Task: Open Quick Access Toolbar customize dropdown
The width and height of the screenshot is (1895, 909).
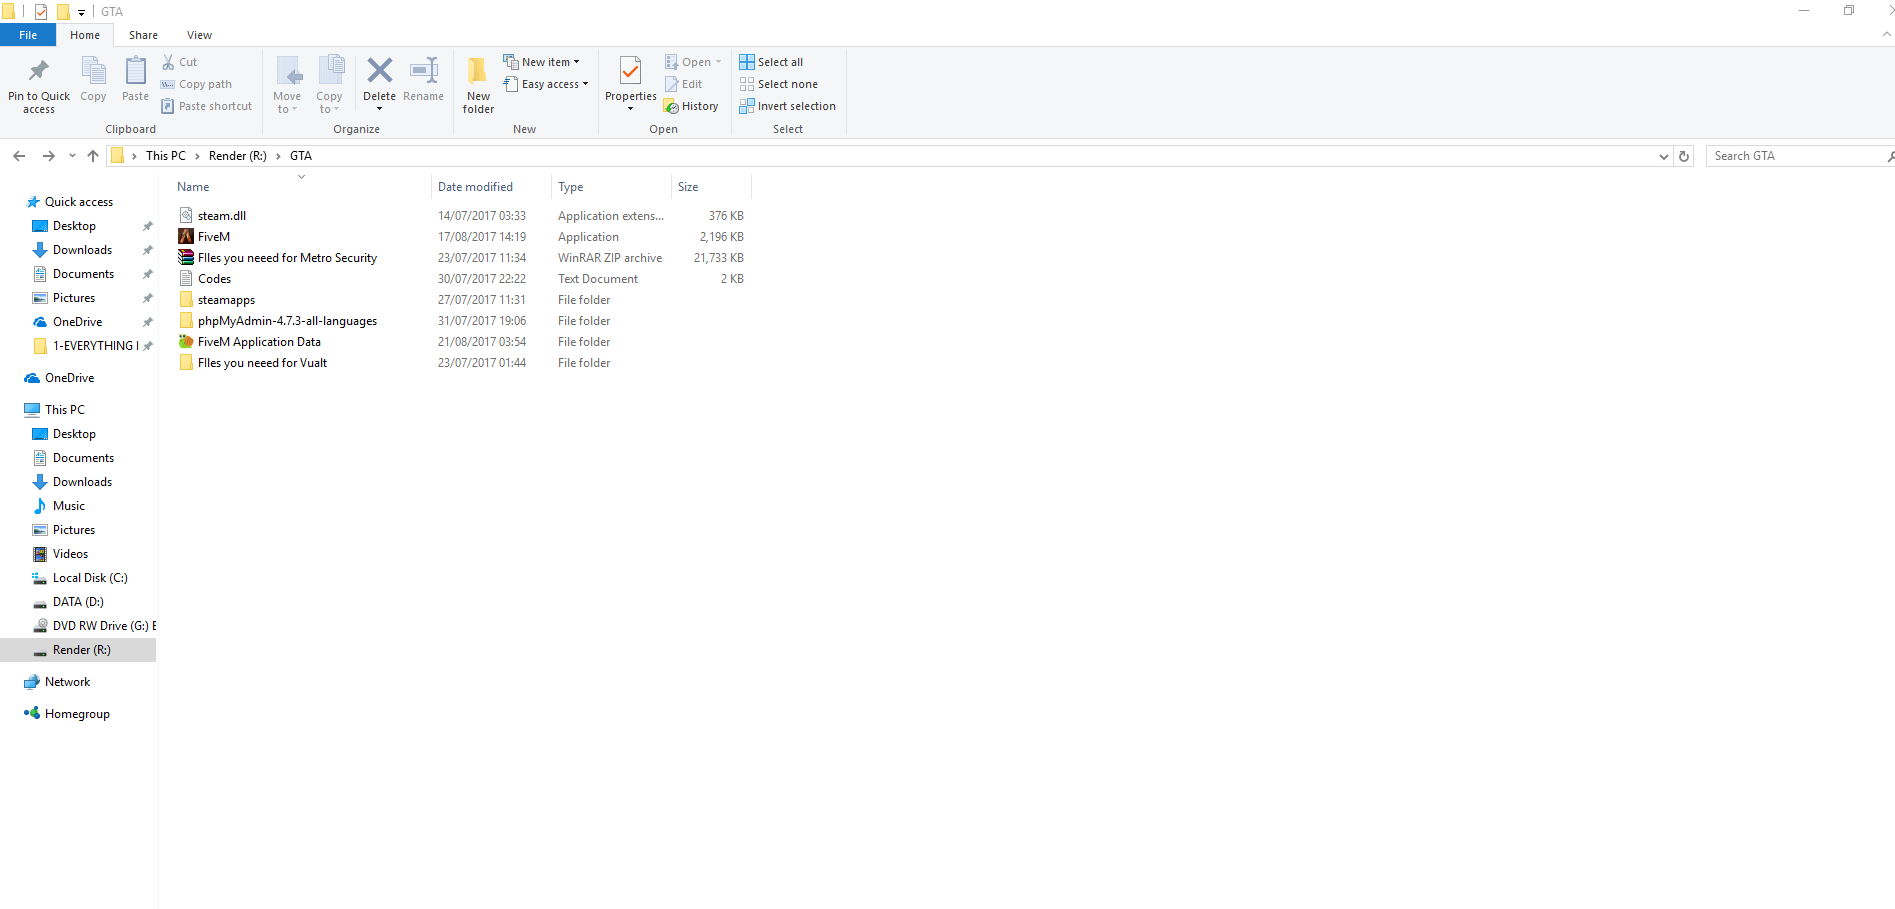Action: 81,12
